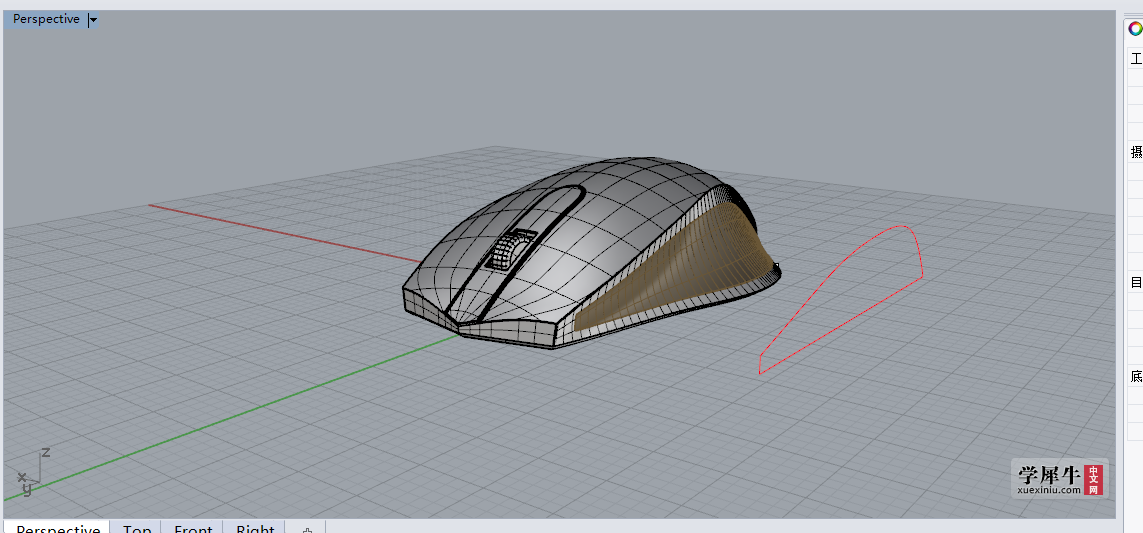This screenshot has height=533, width=1143.
Task: Open the Perspective viewport title dropdown arrow
Action: click(x=93, y=20)
